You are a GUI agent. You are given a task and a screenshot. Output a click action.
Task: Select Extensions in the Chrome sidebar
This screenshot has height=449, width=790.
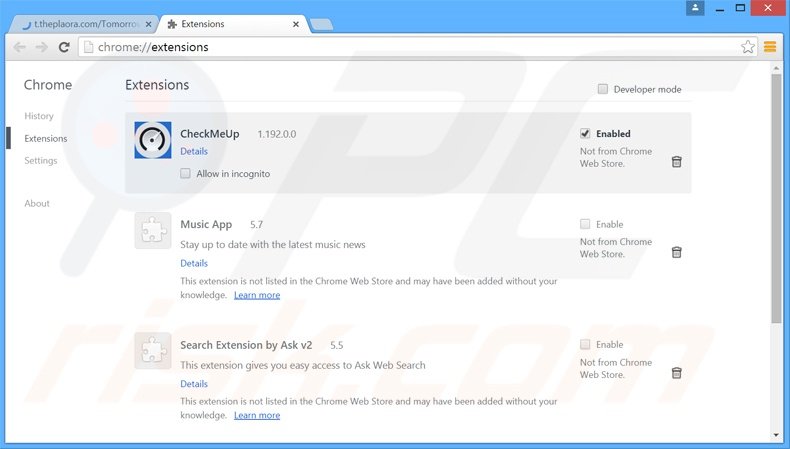coord(46,139)
